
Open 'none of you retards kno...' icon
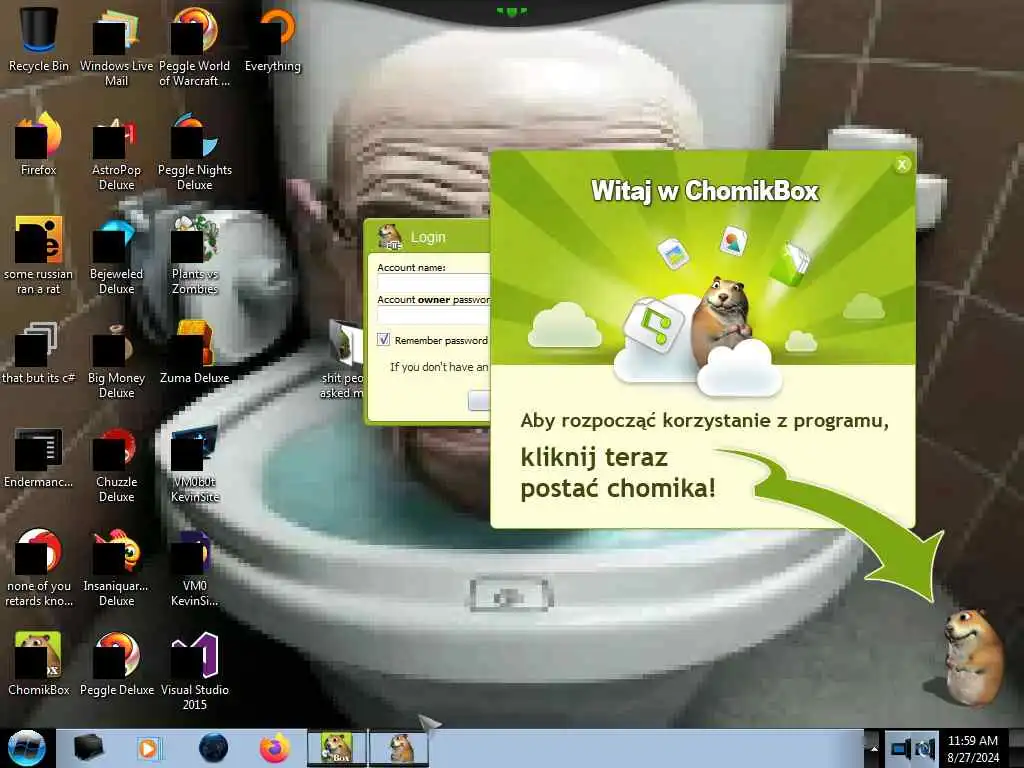[39, 567]
